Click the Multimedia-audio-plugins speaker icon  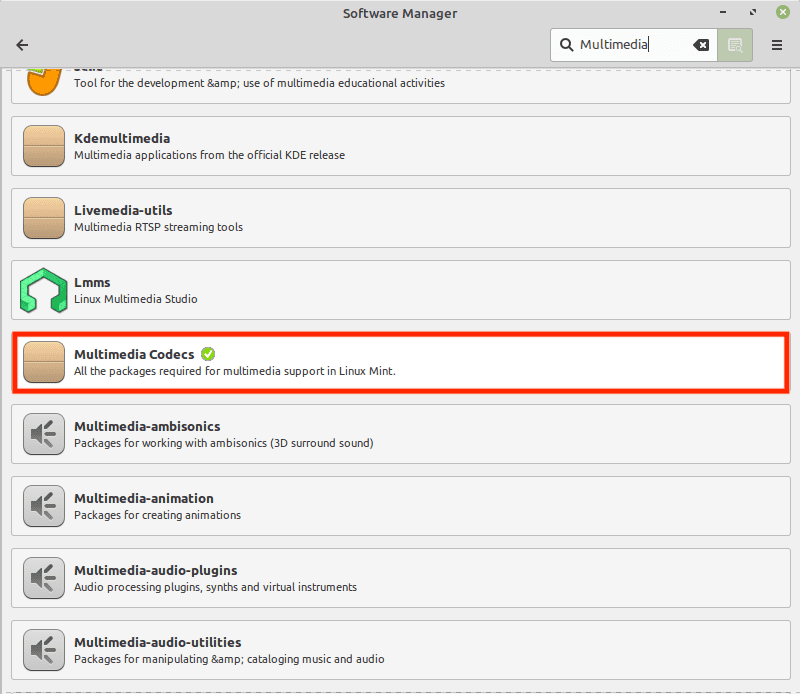pos(44,578)
